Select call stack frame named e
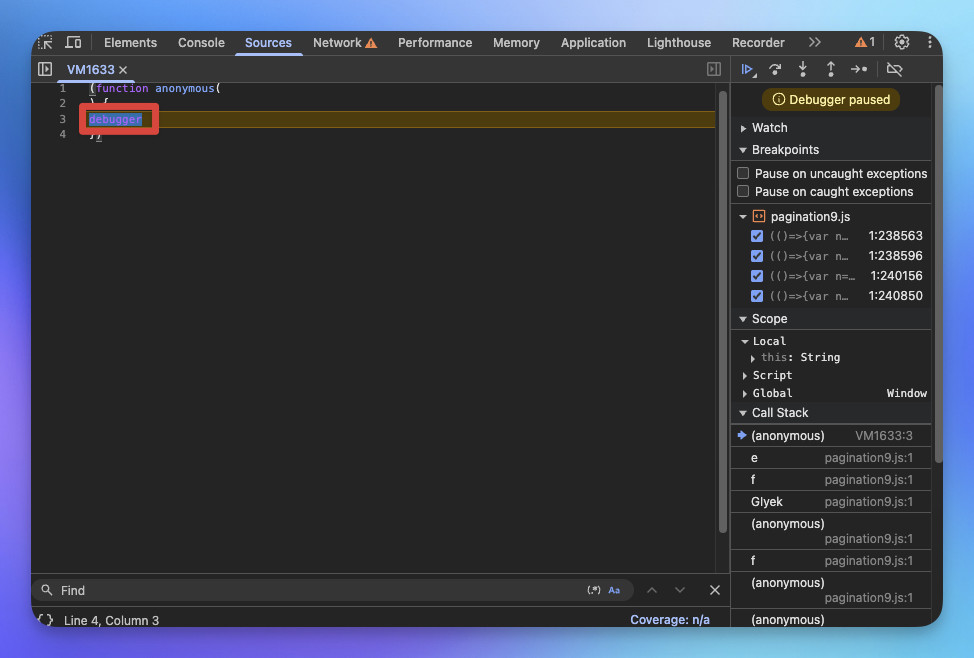This screenshot has height=658, width=974. (831, 458)
